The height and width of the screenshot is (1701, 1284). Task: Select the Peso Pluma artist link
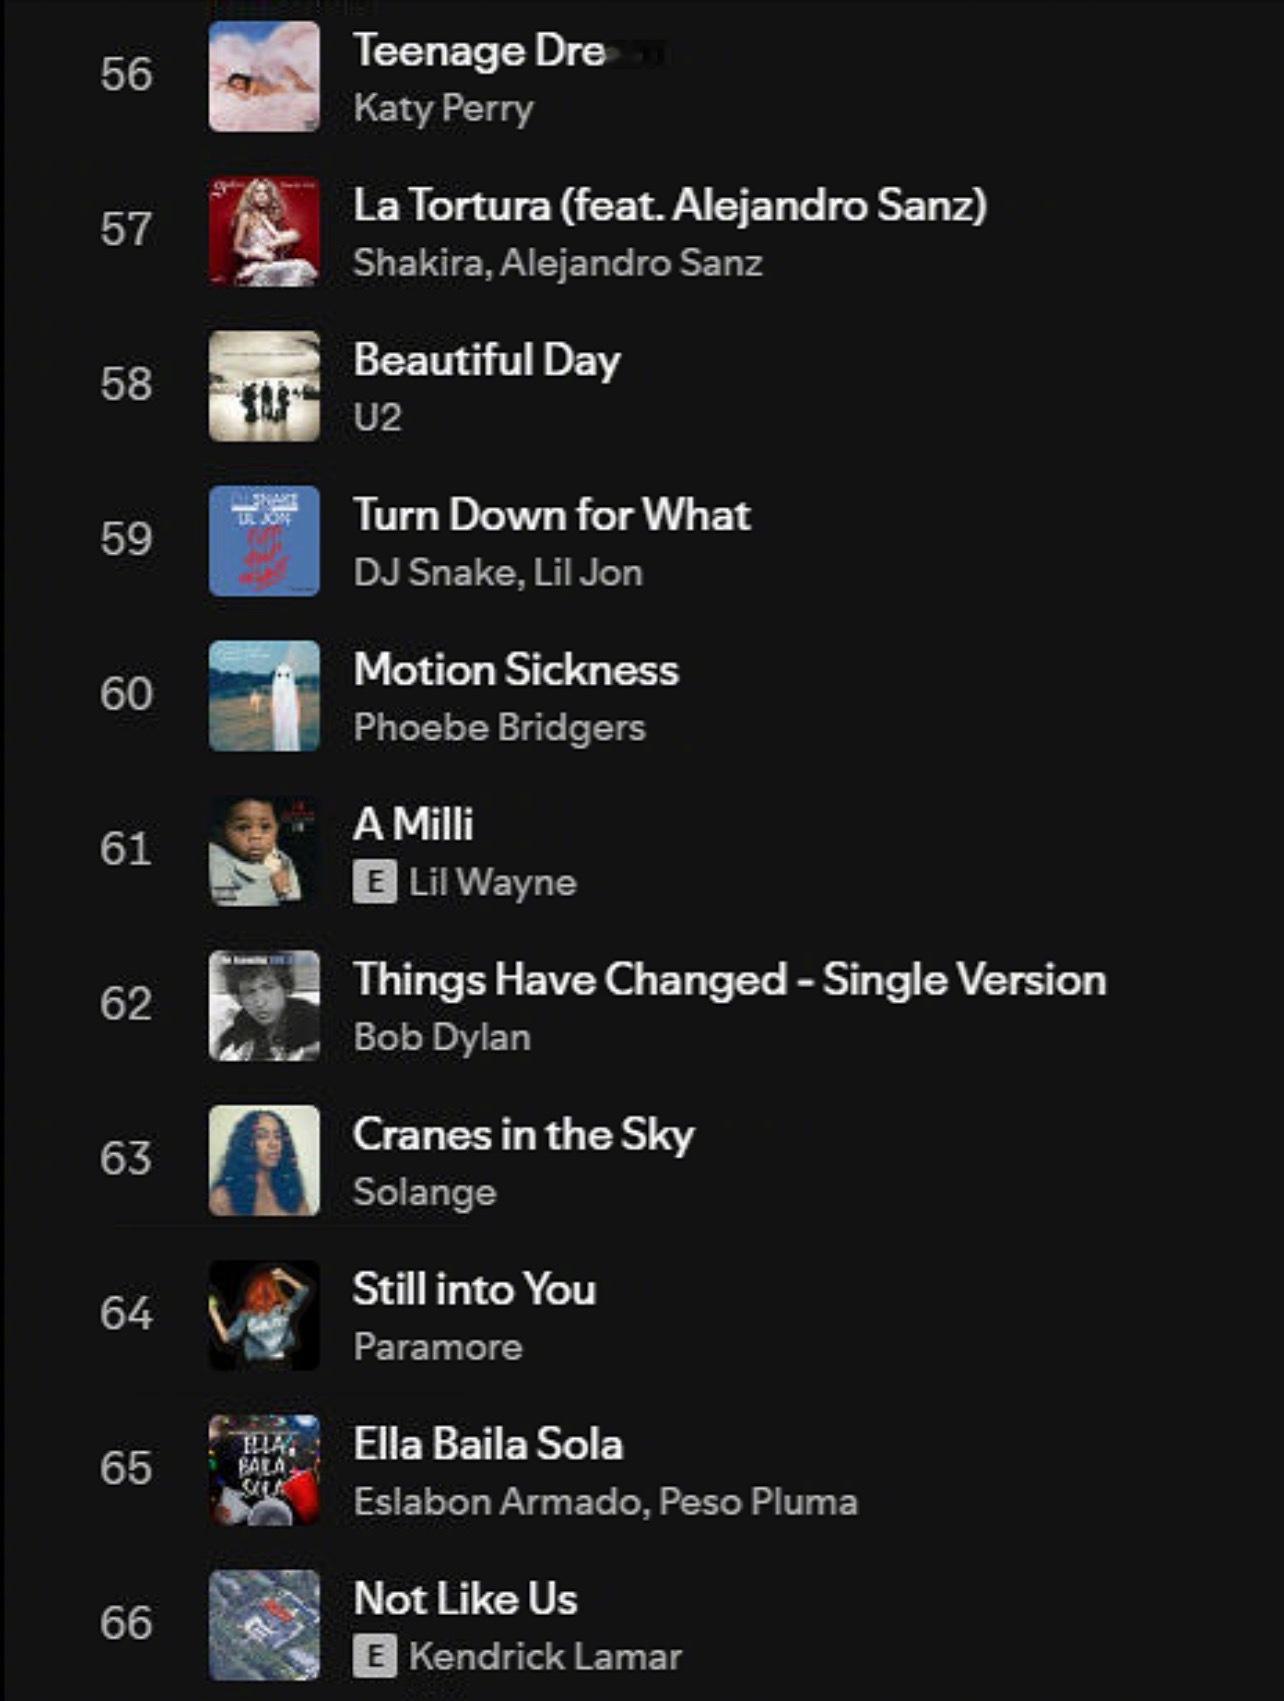pos(758,1502)
